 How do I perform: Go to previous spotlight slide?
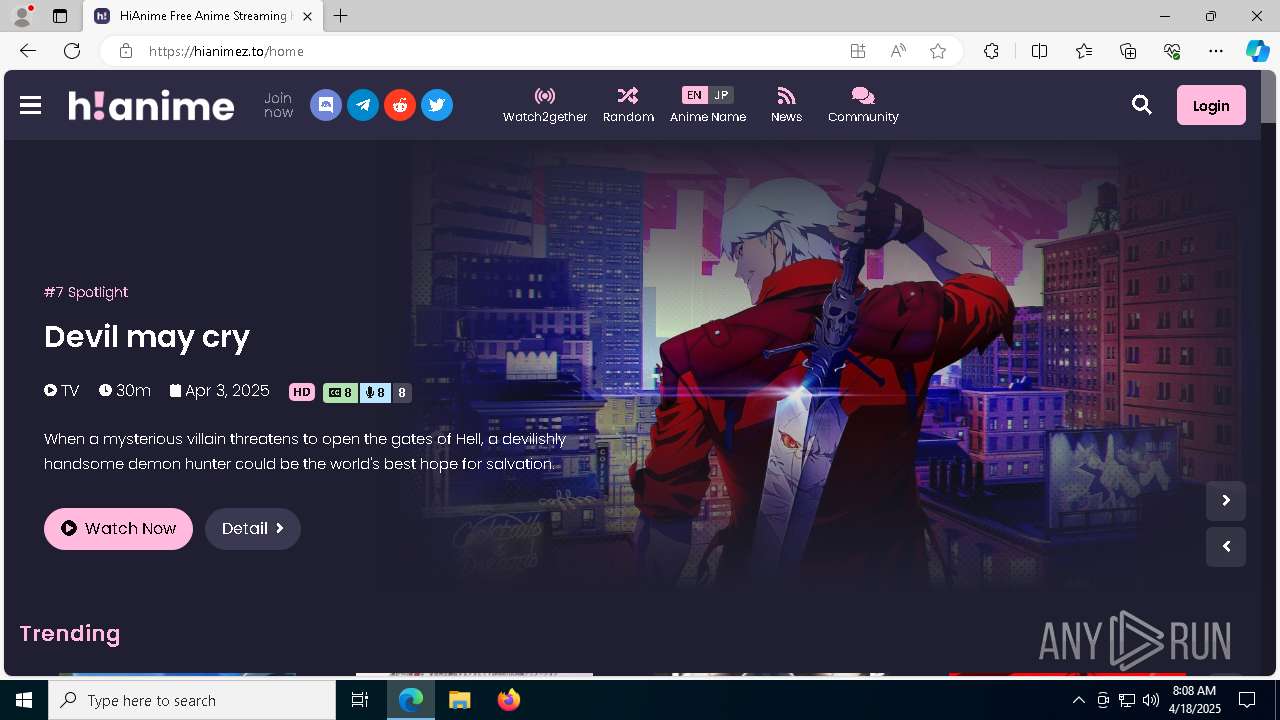click(1226, 547)
